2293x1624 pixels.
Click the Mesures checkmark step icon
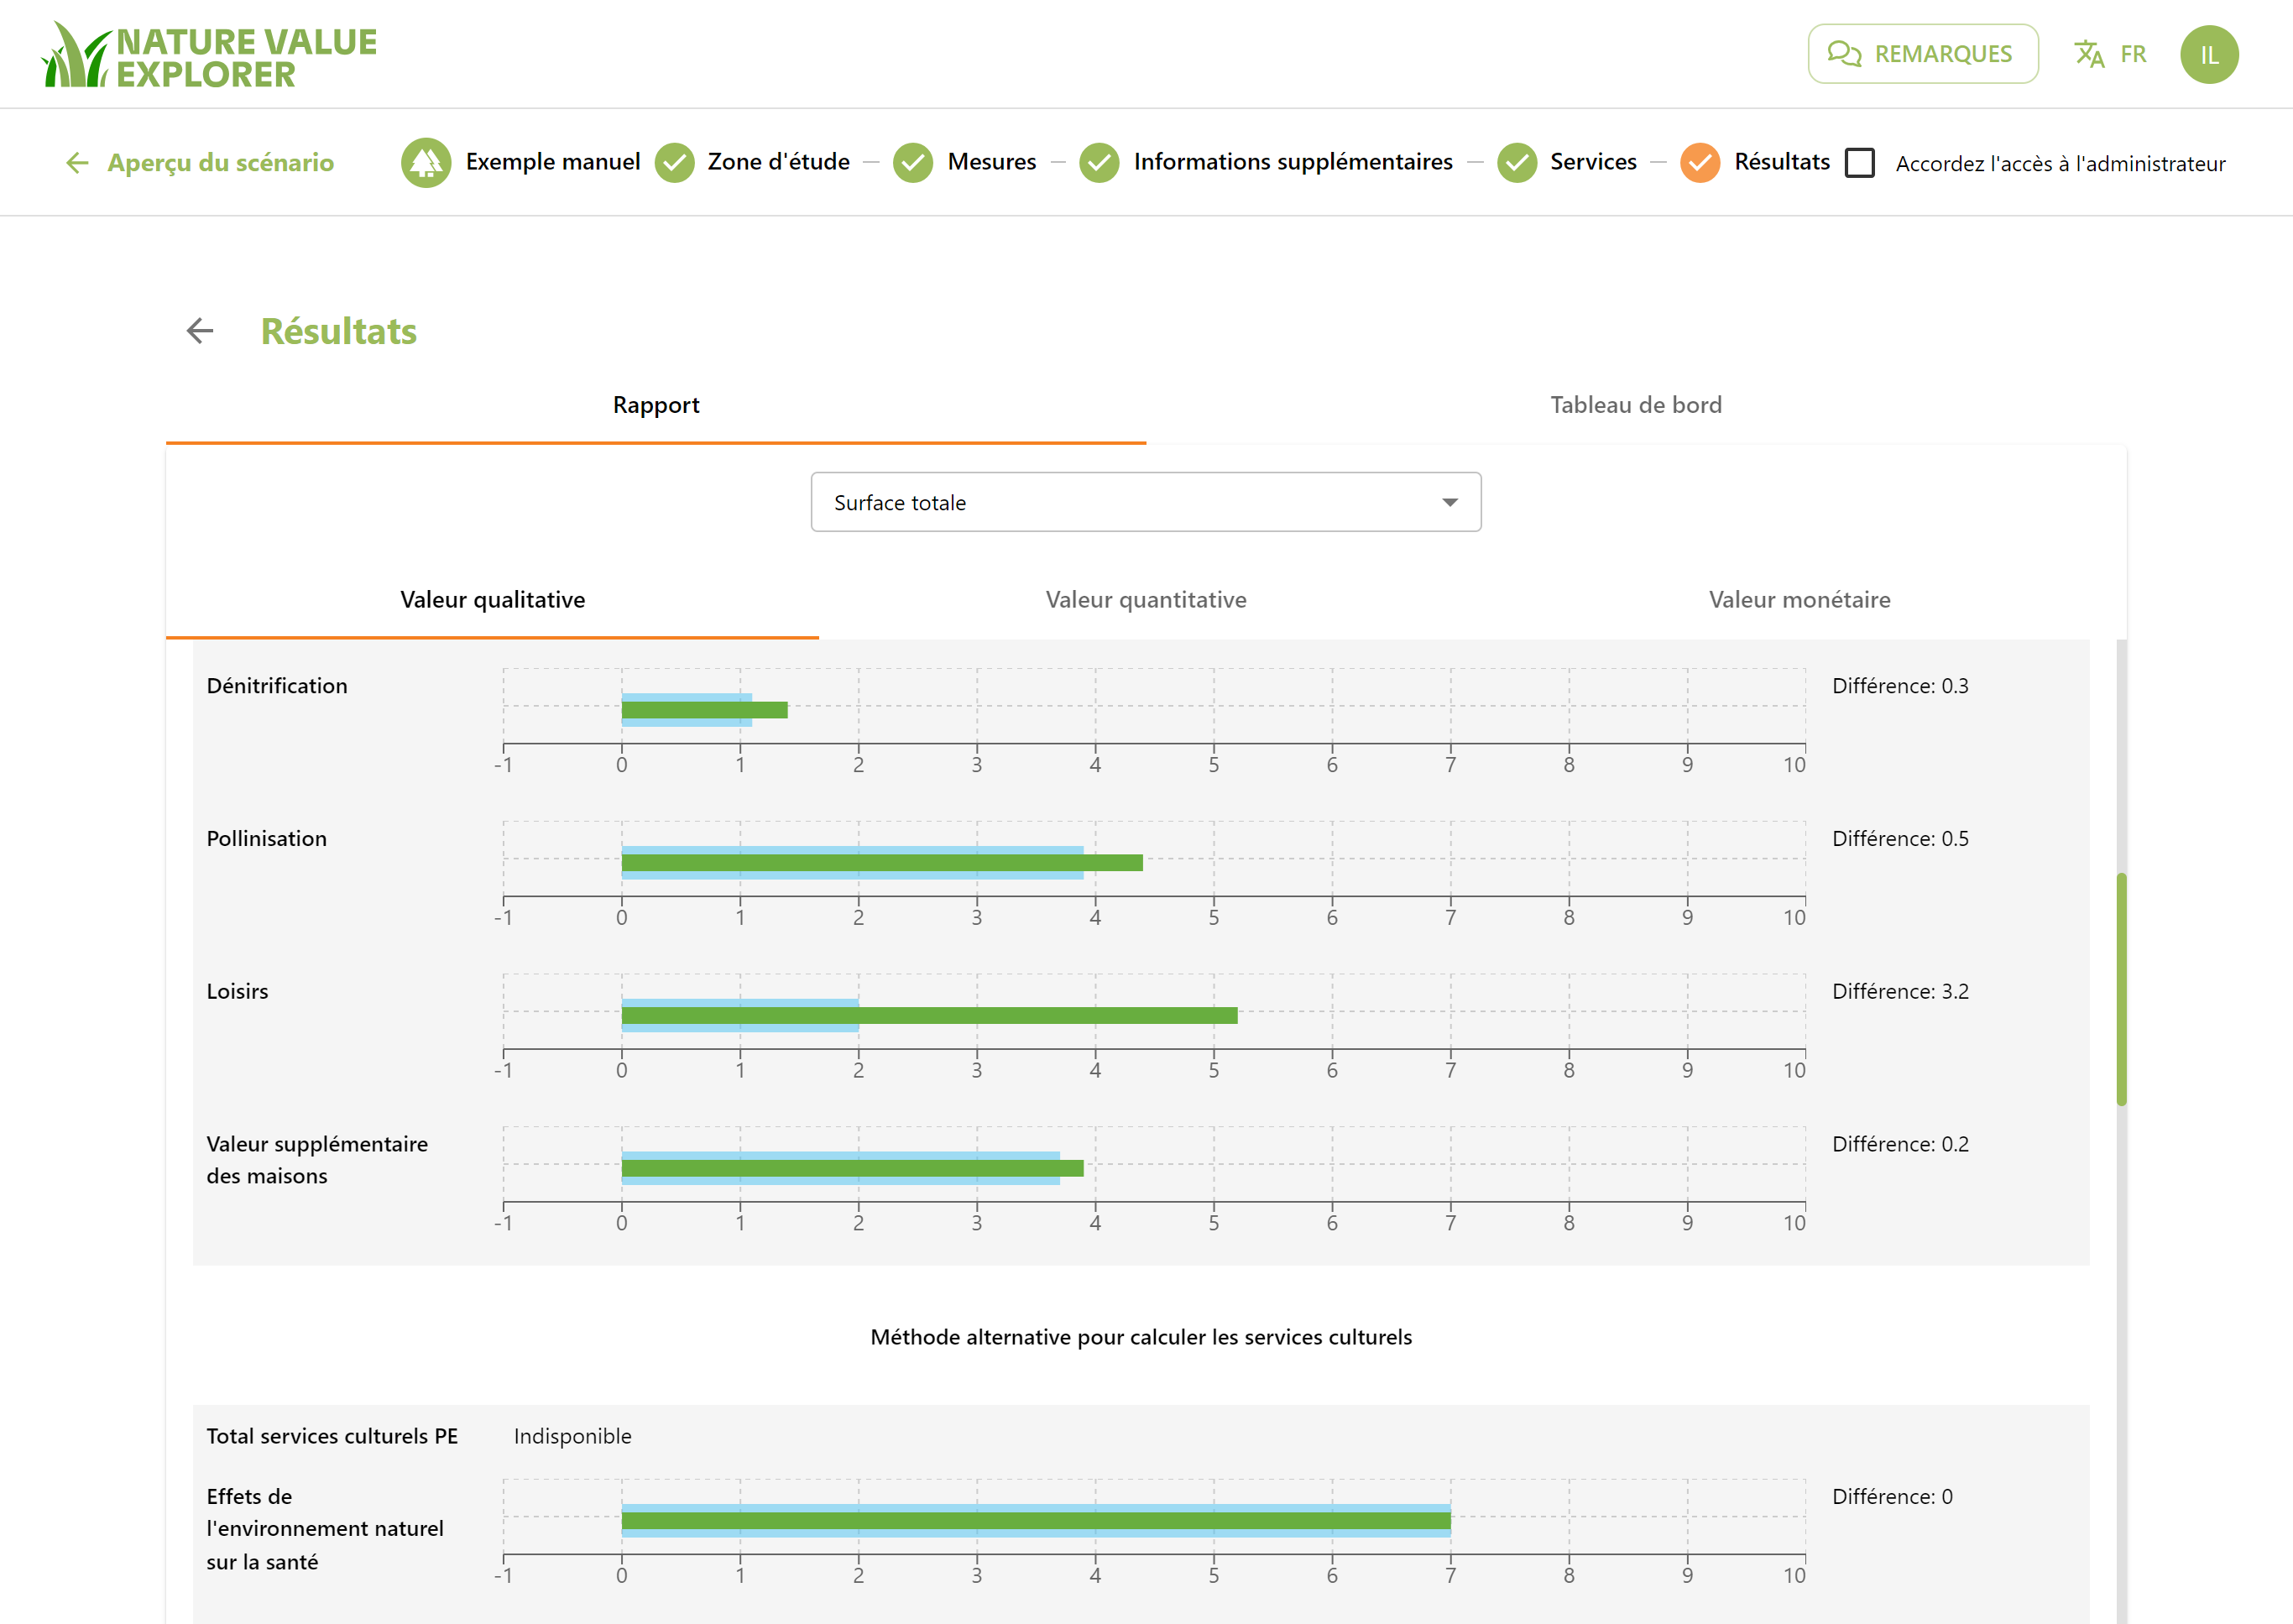[x=913, y=162]
